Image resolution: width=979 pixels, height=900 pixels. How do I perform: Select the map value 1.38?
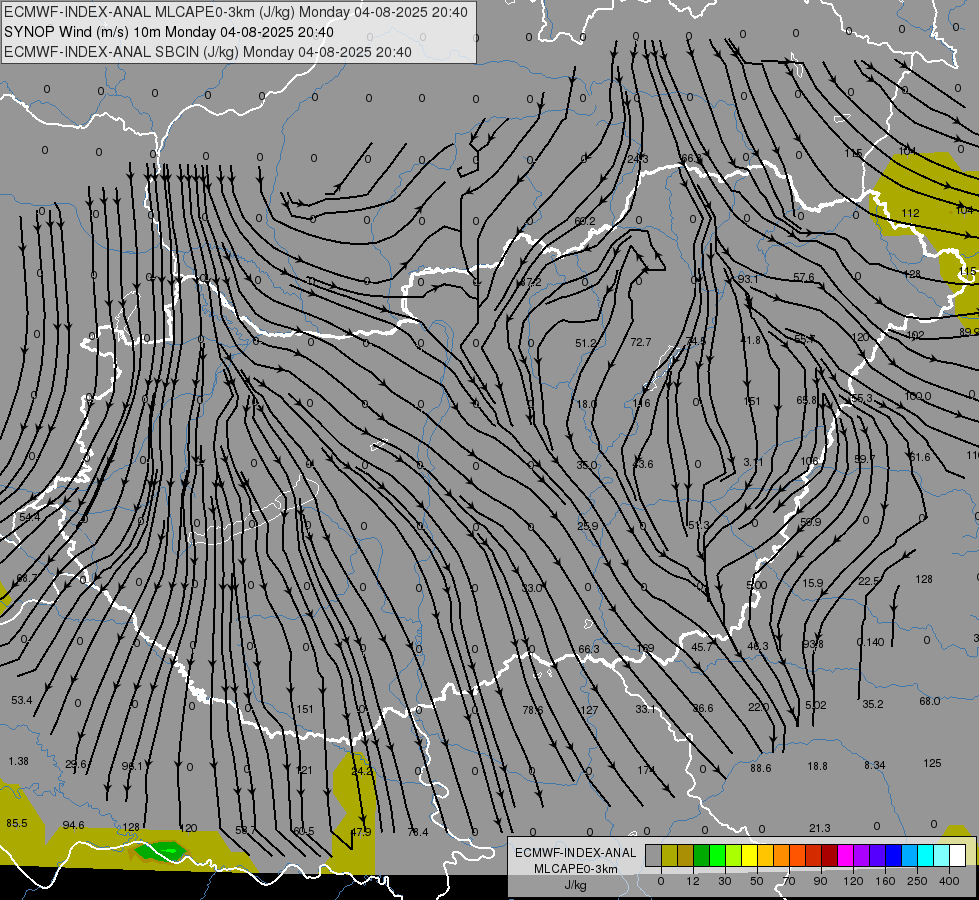[x=19, y=761]
